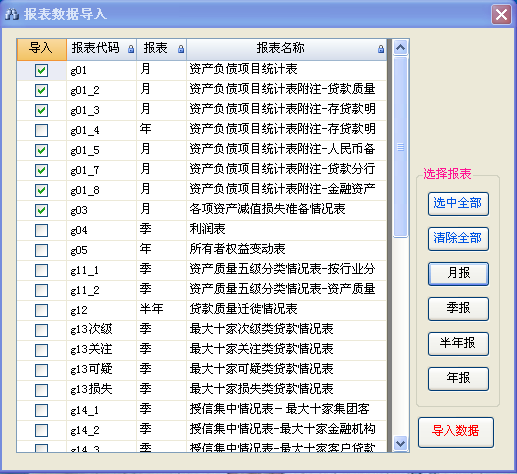
Task: Click the lock icon in 报表代码 header
Action: coord(131,49)
